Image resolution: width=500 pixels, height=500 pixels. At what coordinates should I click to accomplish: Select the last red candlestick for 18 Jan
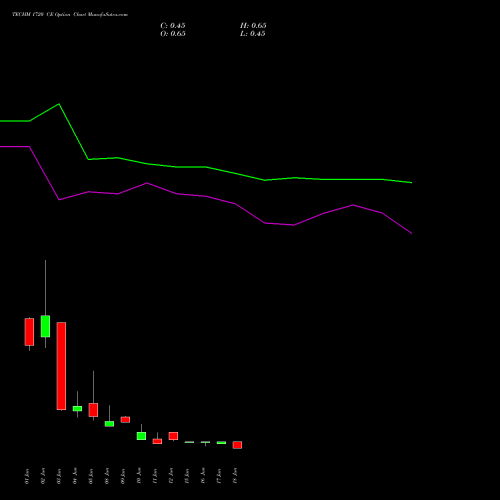pos(237,445)
